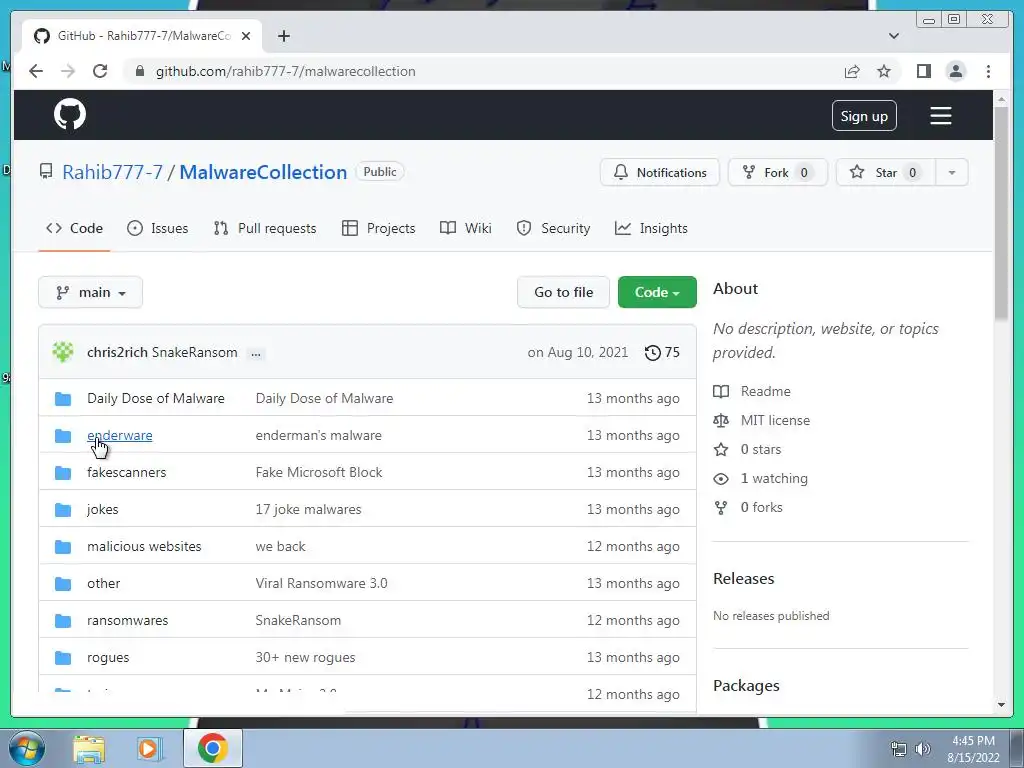Image resolution: width=1024 pixels, height=768 pixels.
Task: Open the Issues tab
Action: click(x=157, y=229)
